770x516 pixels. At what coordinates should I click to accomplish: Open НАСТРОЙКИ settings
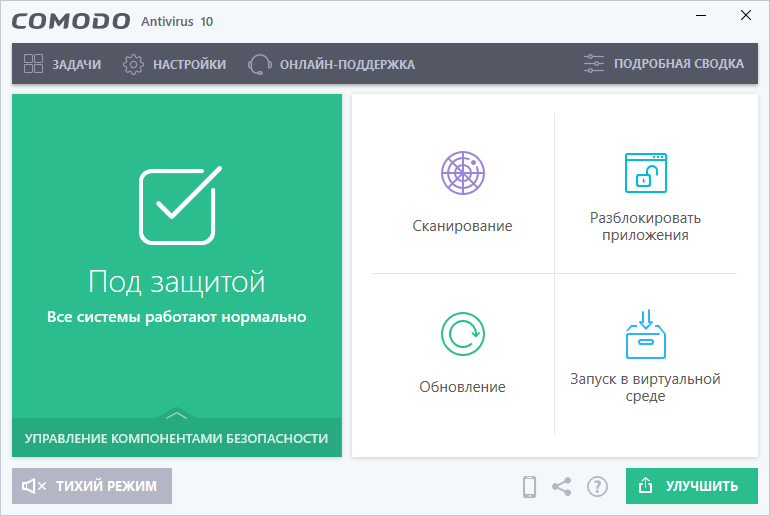tap(174, 64)
